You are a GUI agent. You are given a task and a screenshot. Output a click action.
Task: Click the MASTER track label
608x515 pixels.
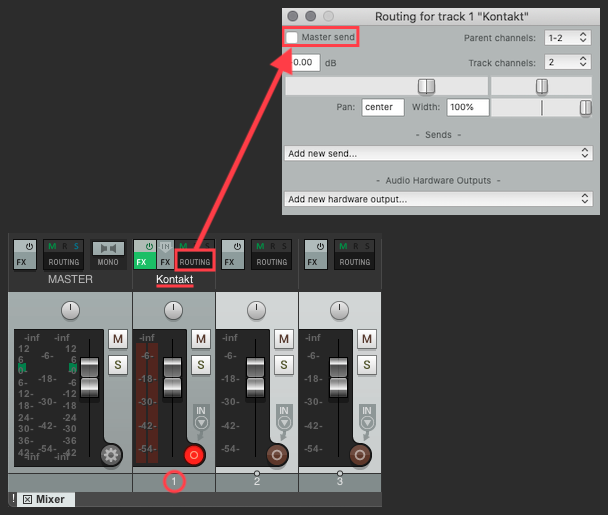click(x=70, y=279)
